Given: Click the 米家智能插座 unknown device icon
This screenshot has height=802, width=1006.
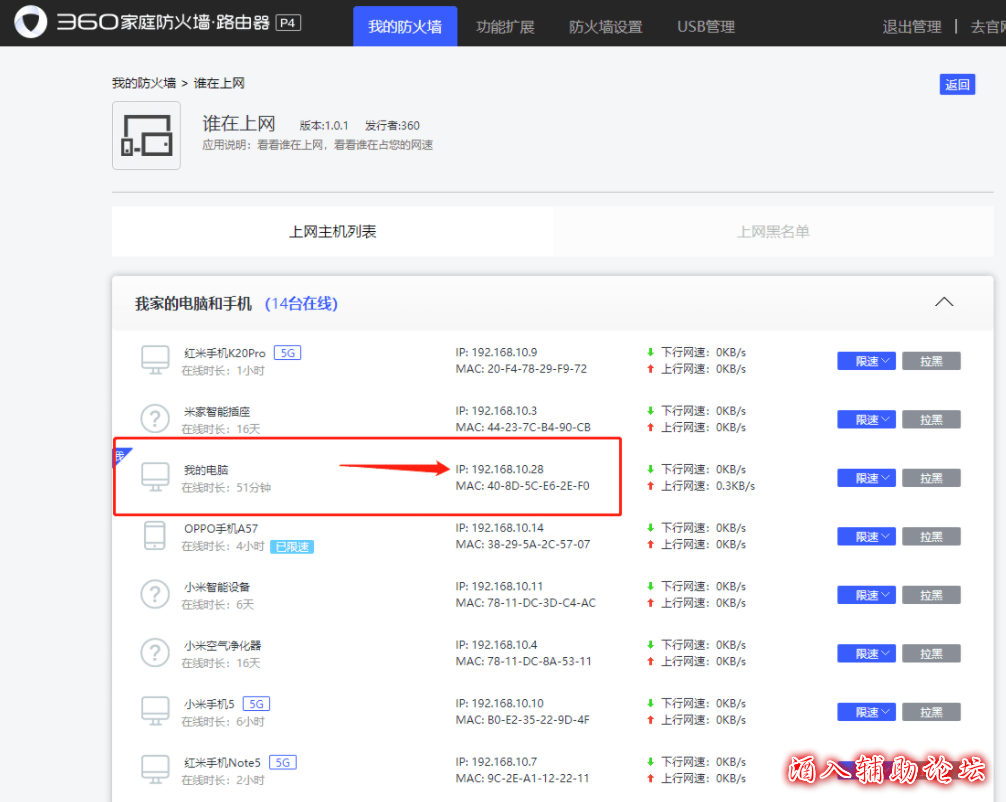Looking at the screenshot, I should (x=155, y=419).
